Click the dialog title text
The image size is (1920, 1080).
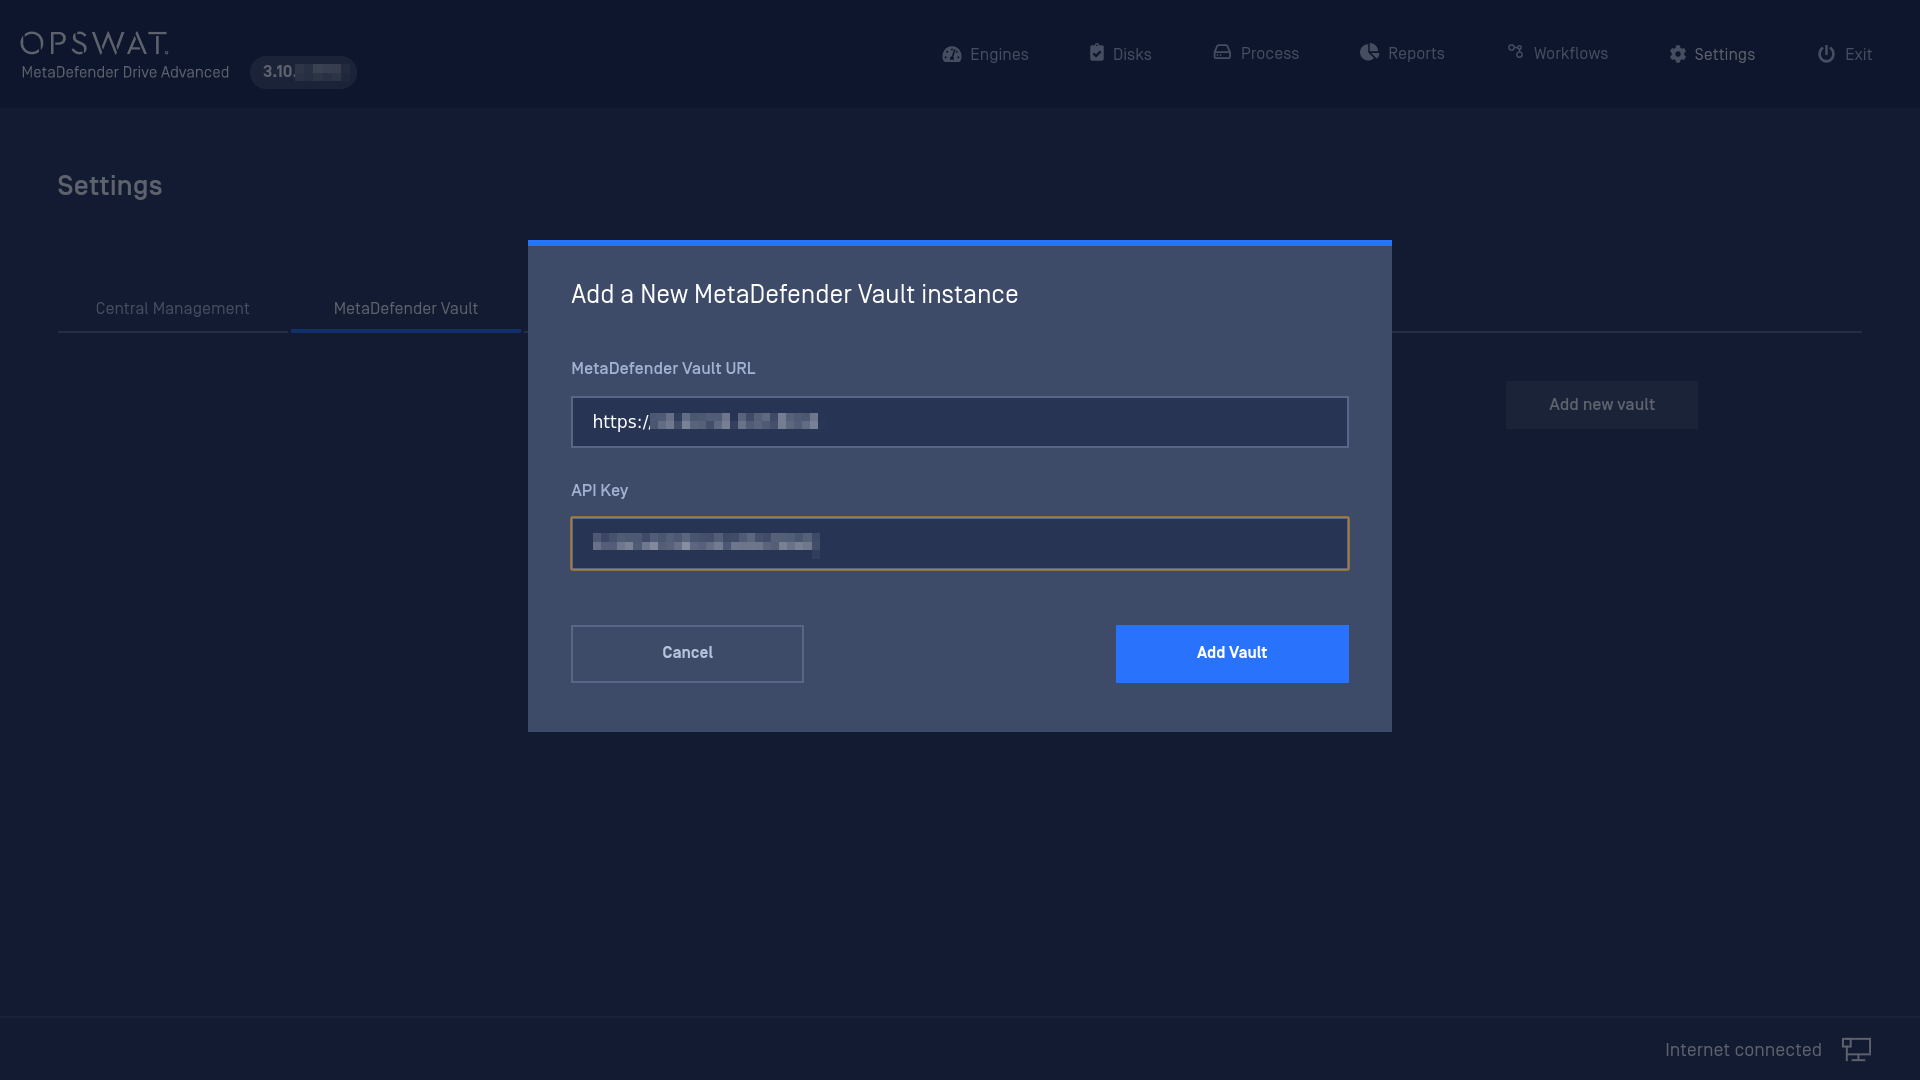[x=794, y=294]
